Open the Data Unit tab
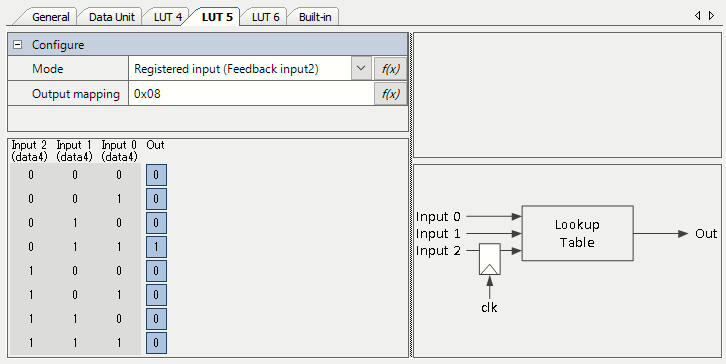The image size is (726, 364). coord(112,17)
